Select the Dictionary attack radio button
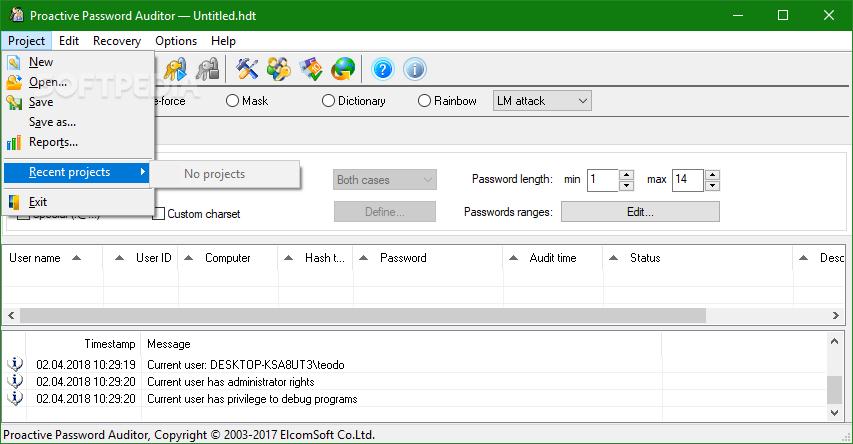Image resolution: width=853 pixels, height=444 pixels. click(328, 101)
